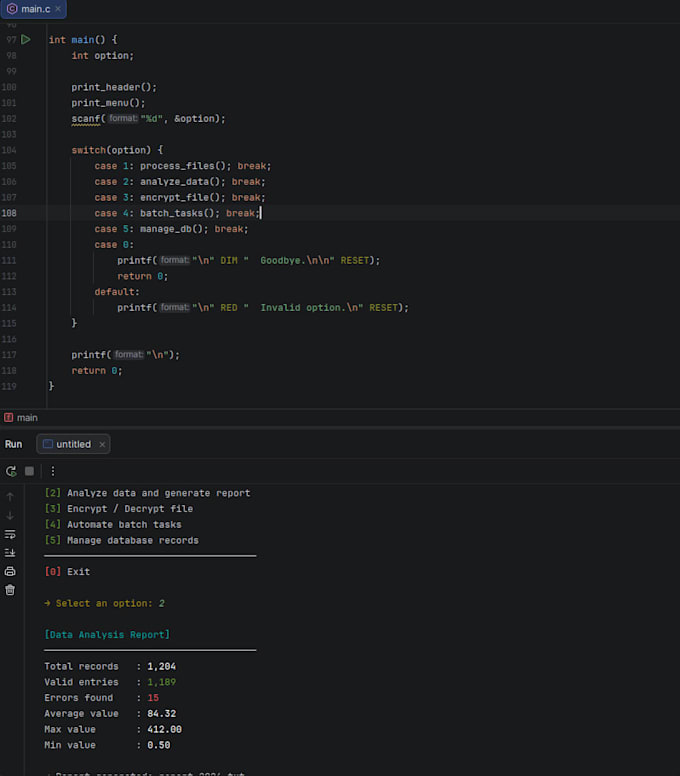Rerun the program with the rerun icon
The height and width of the screenshot is (776, 680).
pos(11,471)
